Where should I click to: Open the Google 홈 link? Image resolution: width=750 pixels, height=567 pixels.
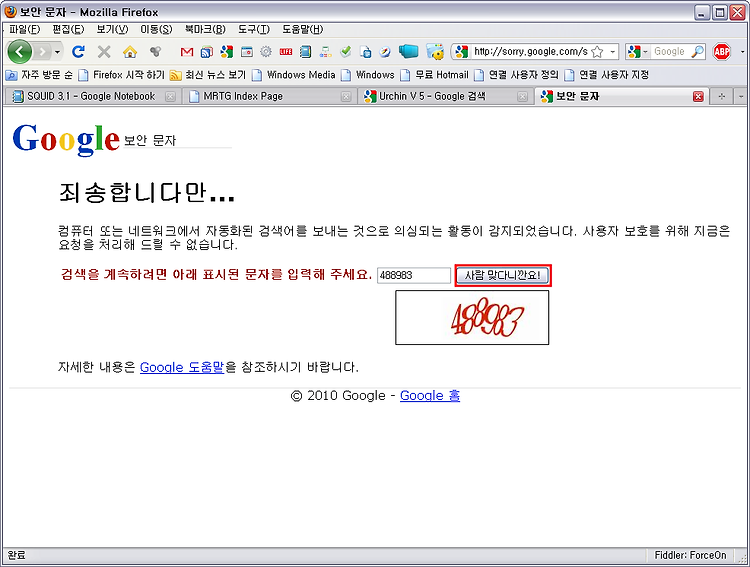click(430, 395)
